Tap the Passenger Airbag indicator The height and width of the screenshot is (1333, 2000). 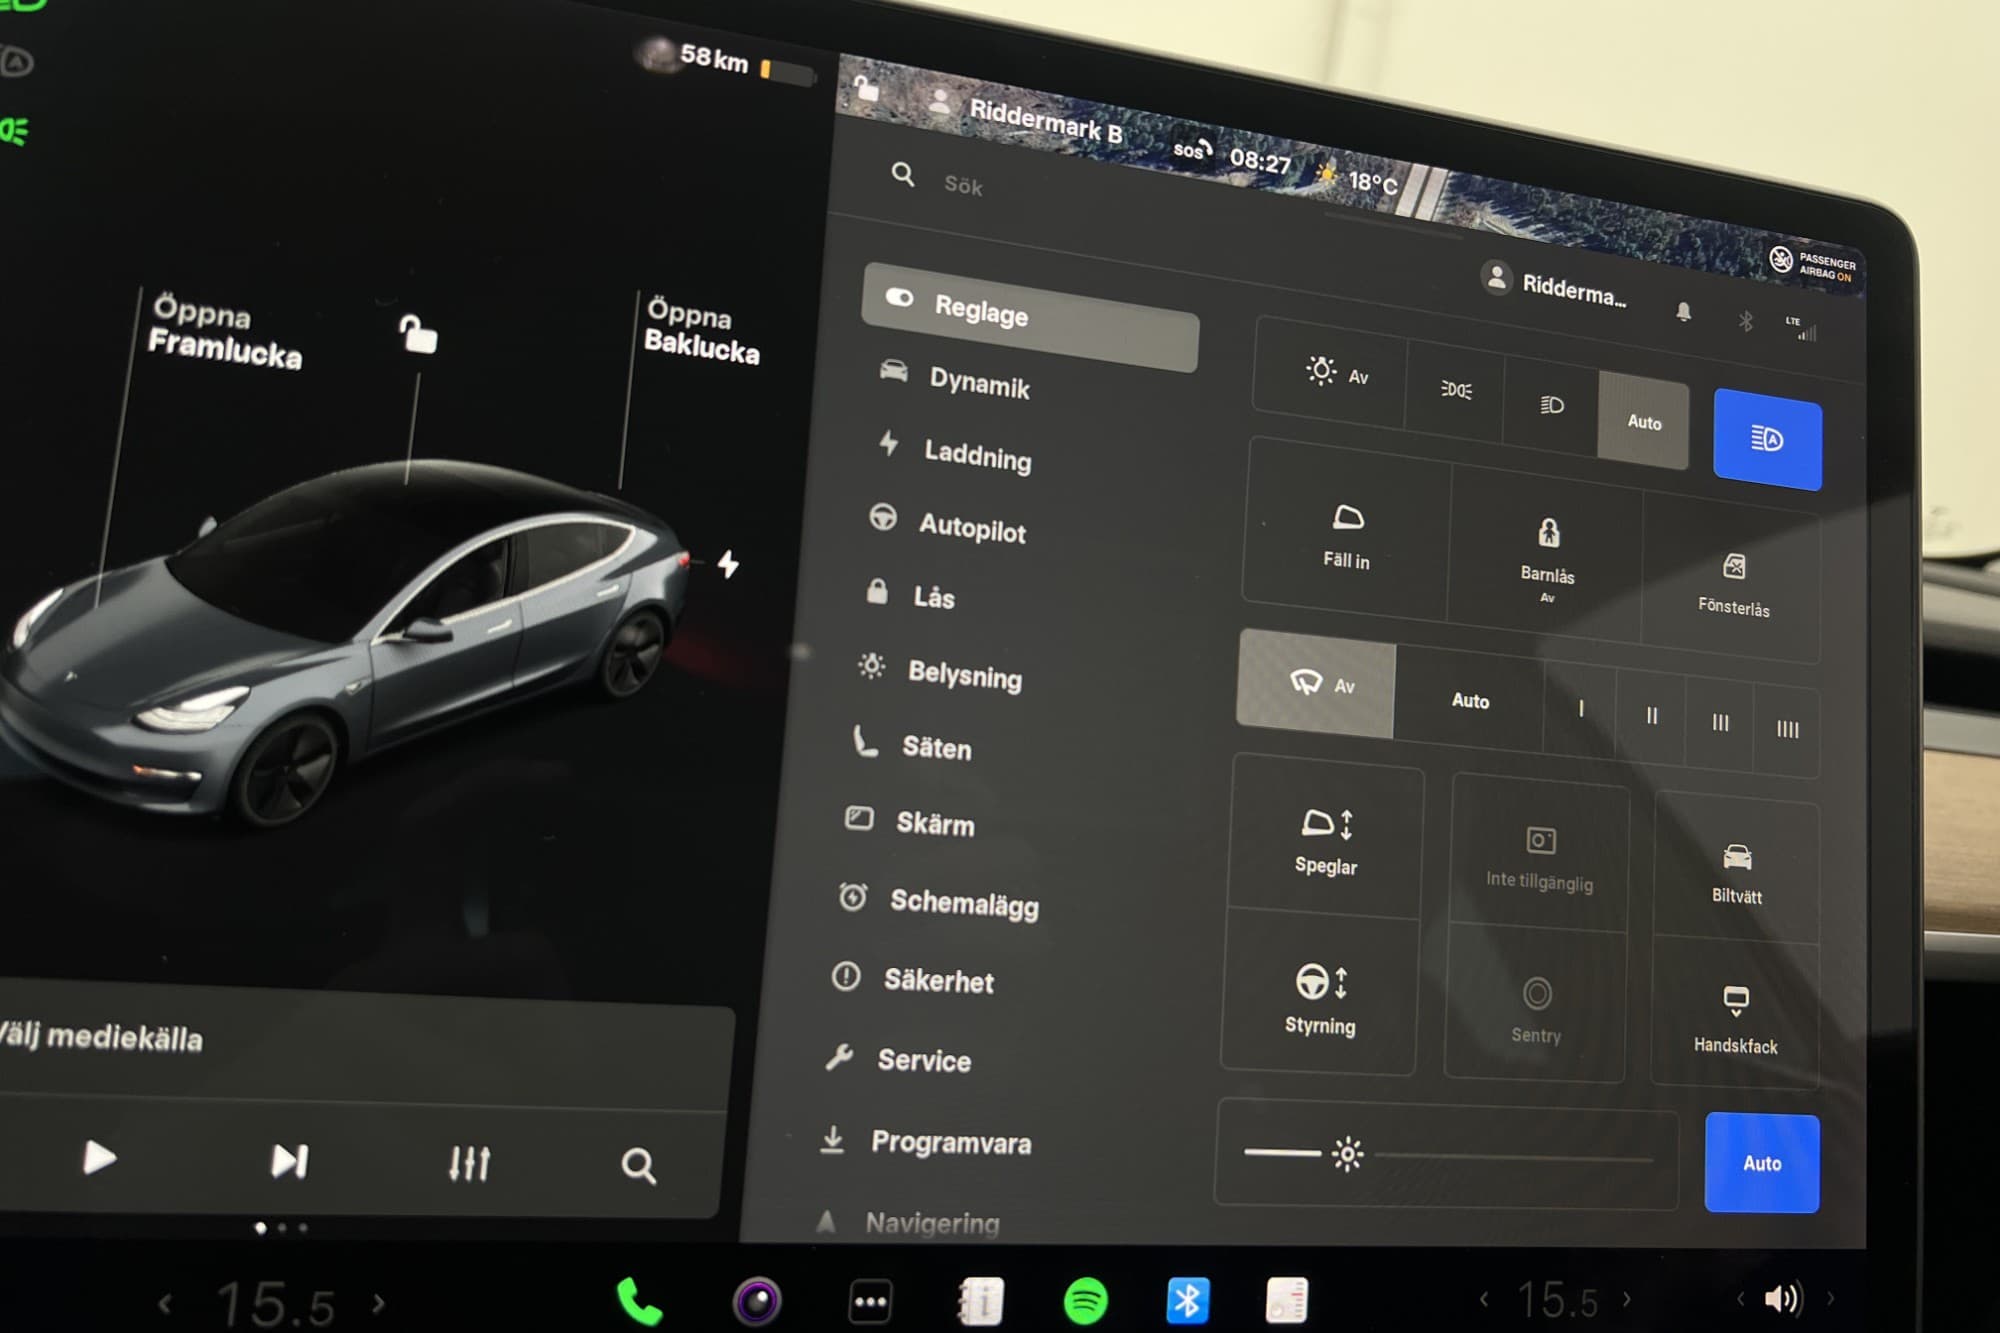click(x=1813, y=265)
